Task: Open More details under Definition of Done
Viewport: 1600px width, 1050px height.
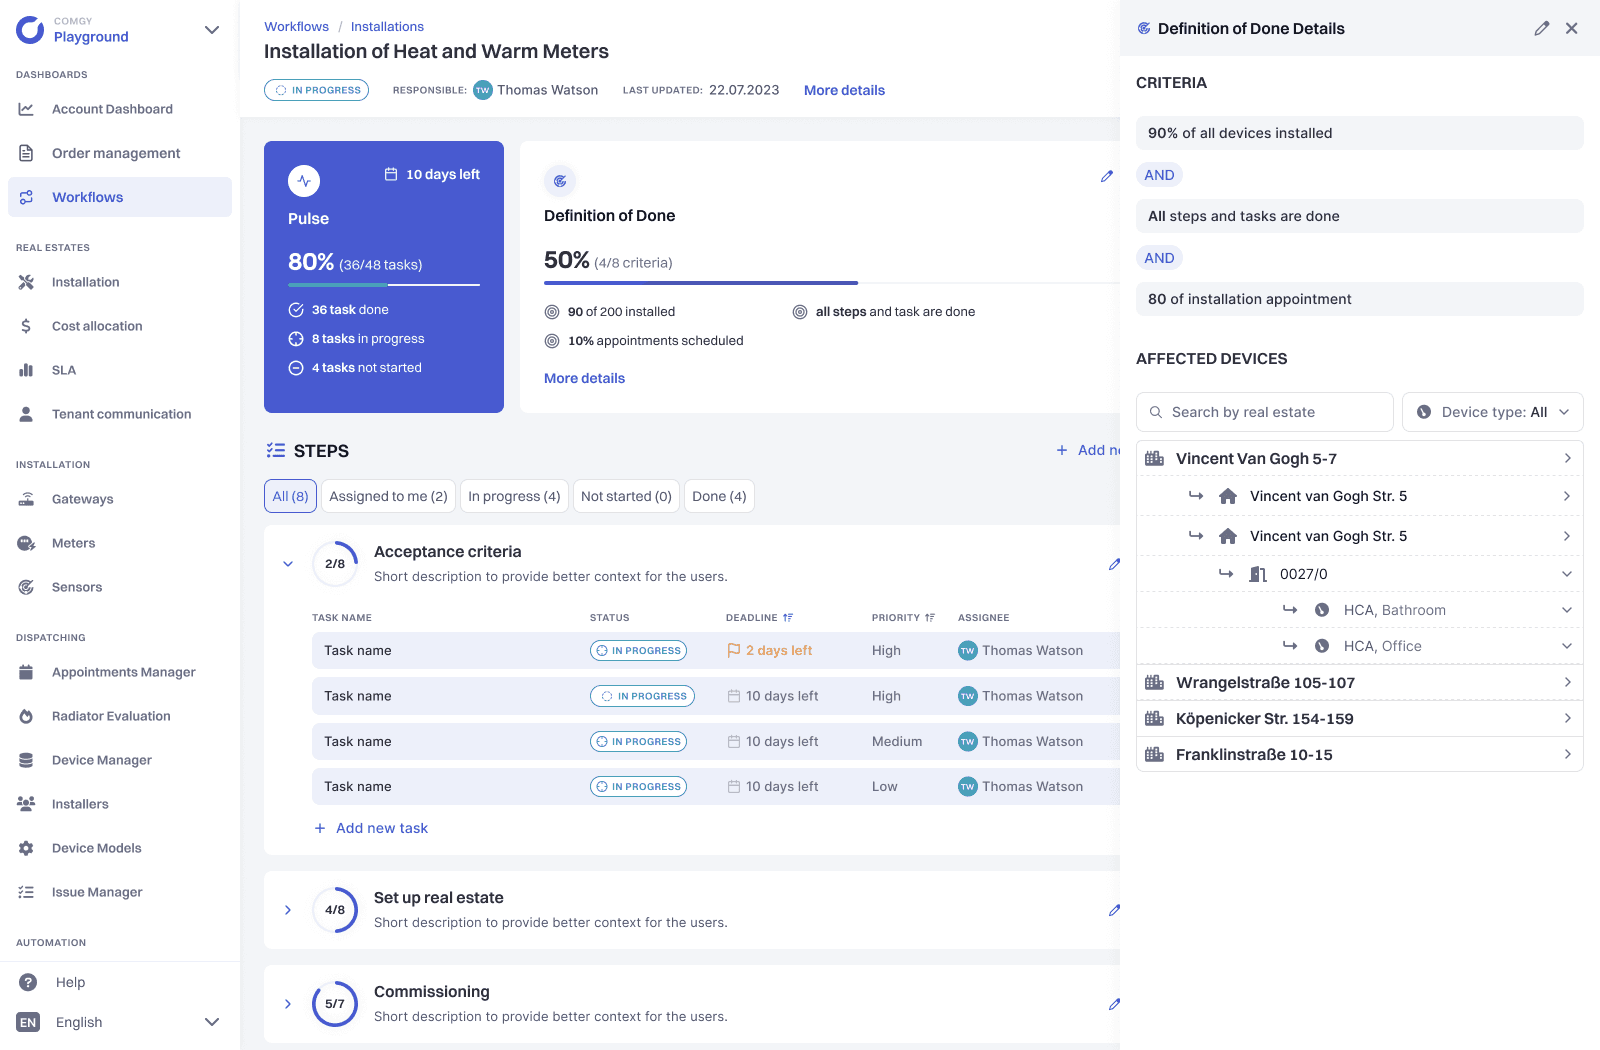Action: coord(584,378)
